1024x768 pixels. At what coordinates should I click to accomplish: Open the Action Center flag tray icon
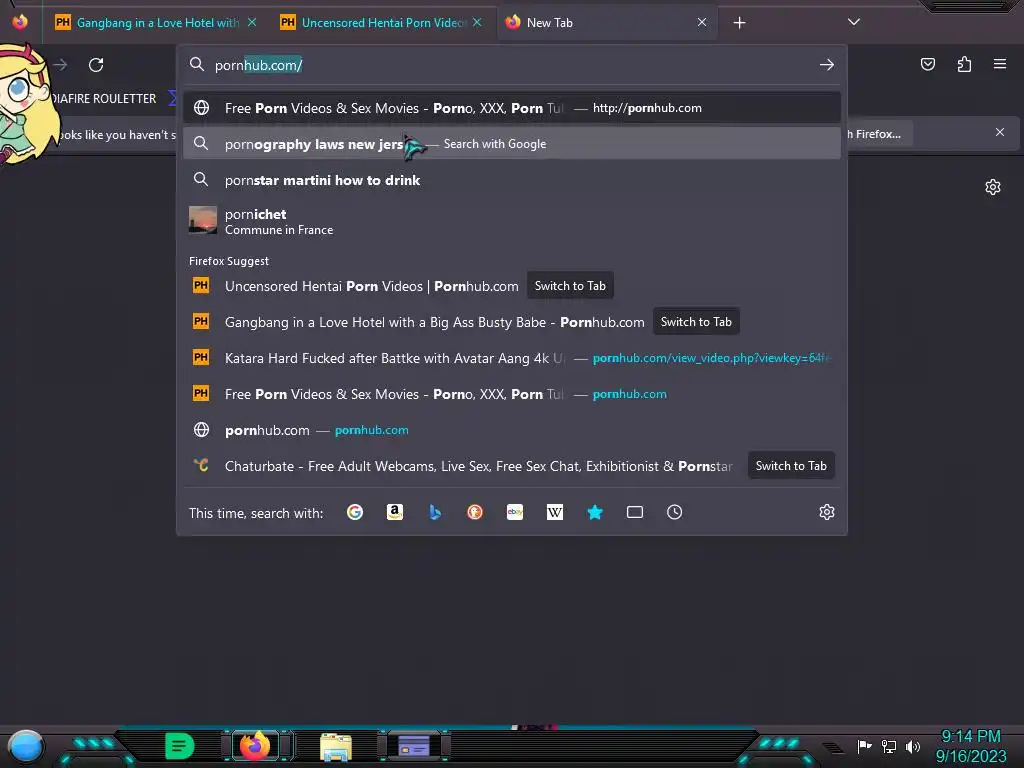[864, 746]
